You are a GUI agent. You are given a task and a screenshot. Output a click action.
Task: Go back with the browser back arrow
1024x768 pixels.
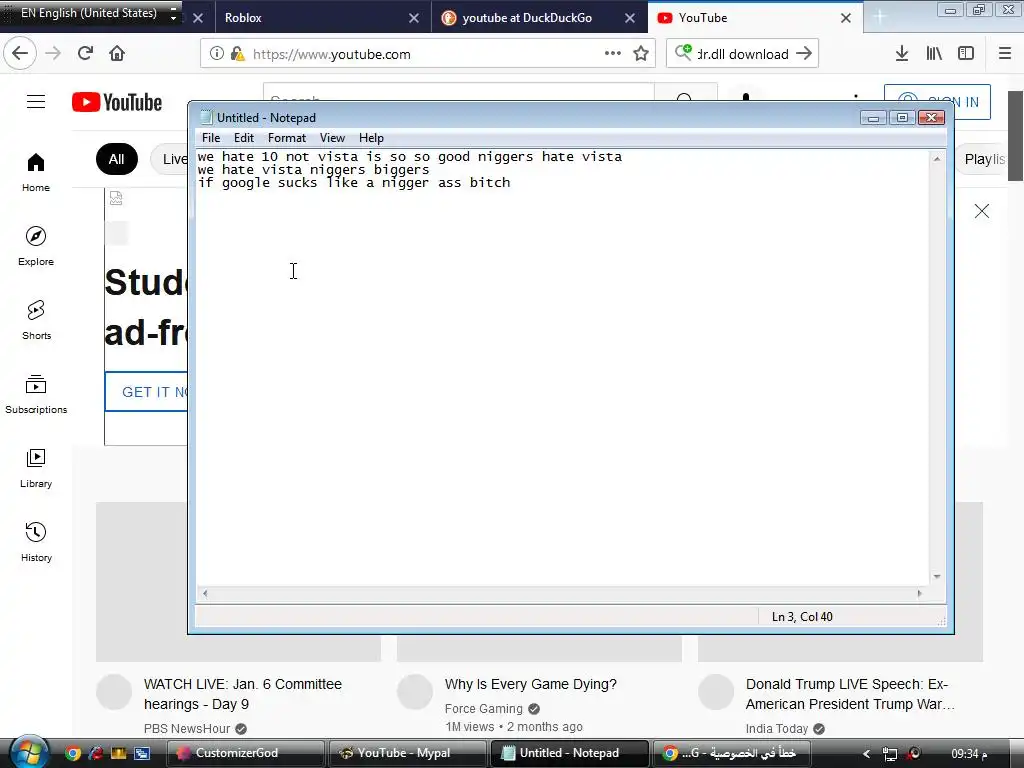20,54
